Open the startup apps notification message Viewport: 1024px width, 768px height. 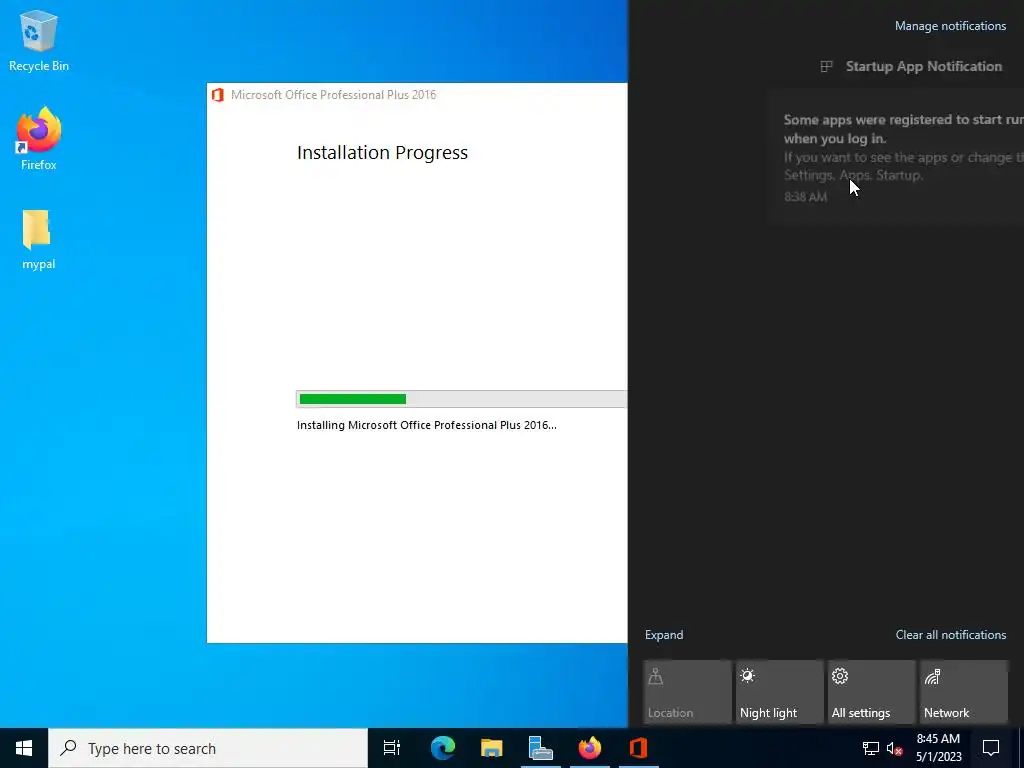tap(895, 157)
